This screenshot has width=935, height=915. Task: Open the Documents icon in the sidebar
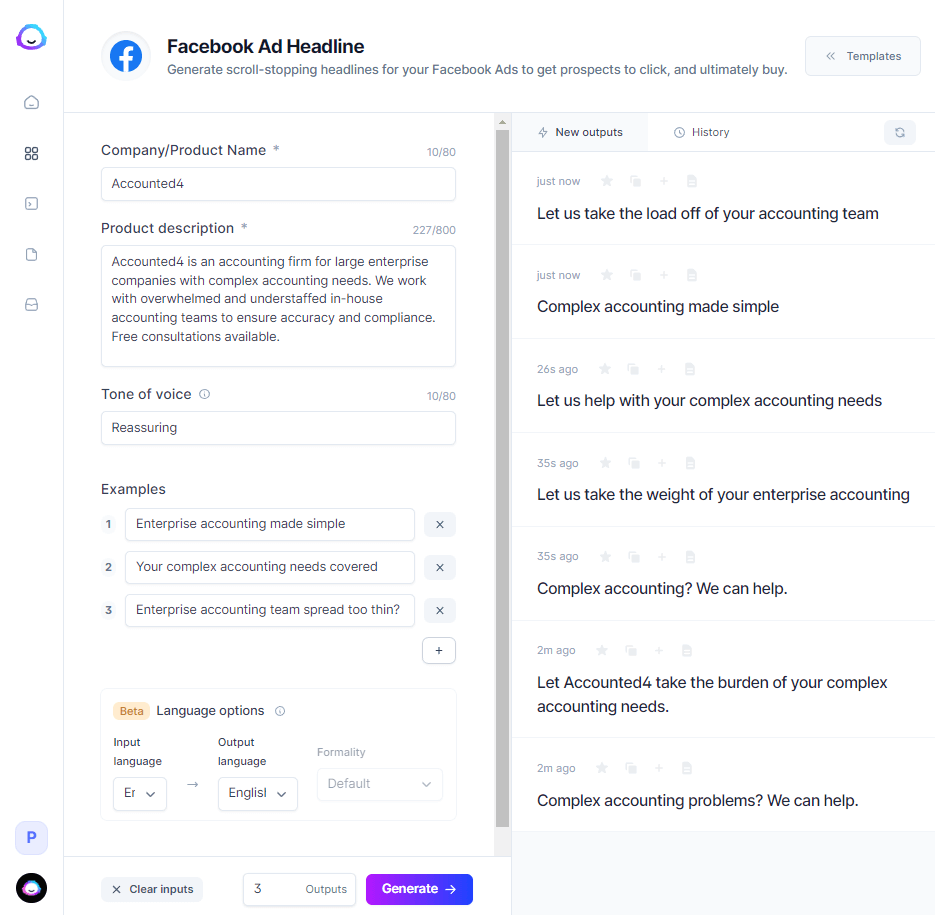pos(31,255)
